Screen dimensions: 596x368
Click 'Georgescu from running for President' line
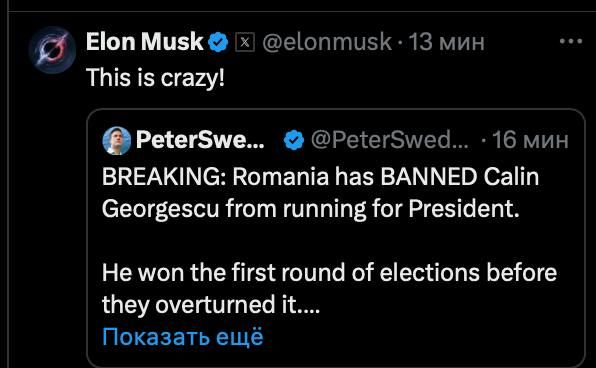pos(311,209)
